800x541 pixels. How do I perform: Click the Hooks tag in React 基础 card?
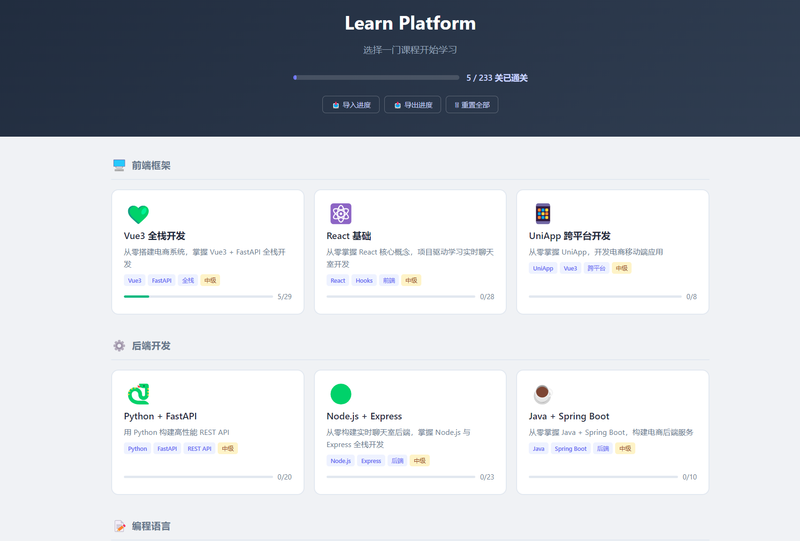[x=364, y=280]
